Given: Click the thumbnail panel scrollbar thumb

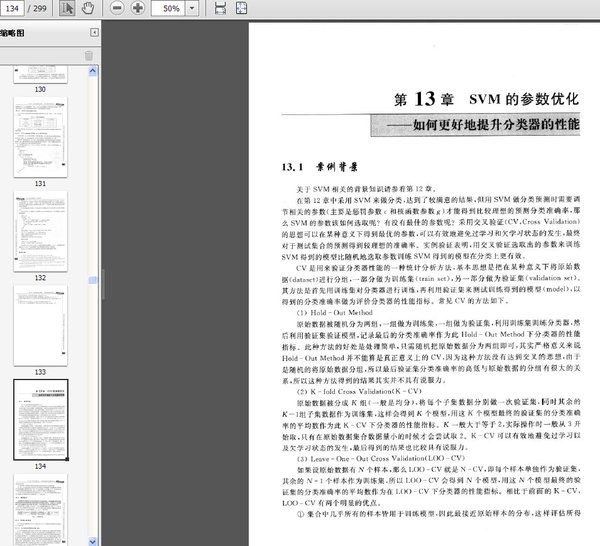Looking at the screenshot, I should point(93,280).
